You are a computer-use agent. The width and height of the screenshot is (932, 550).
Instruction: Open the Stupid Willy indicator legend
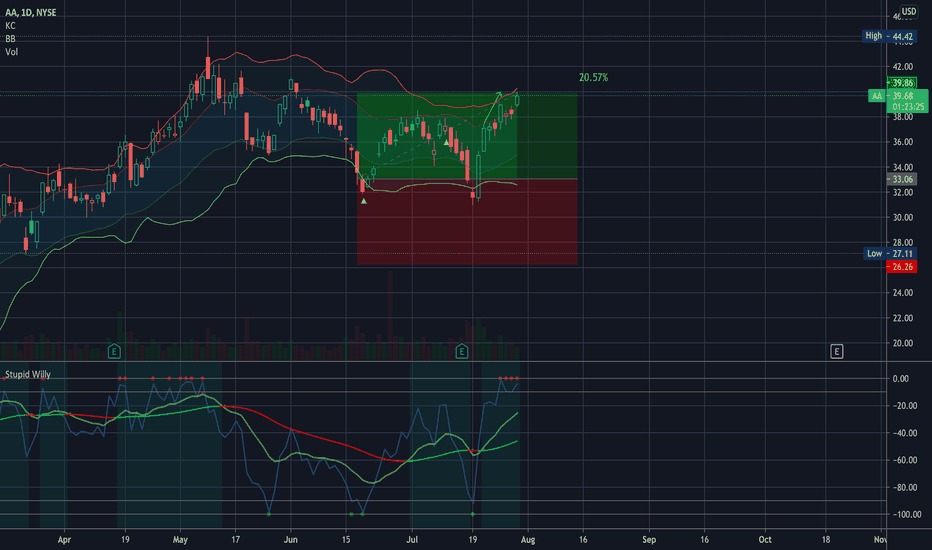[28, 375]
